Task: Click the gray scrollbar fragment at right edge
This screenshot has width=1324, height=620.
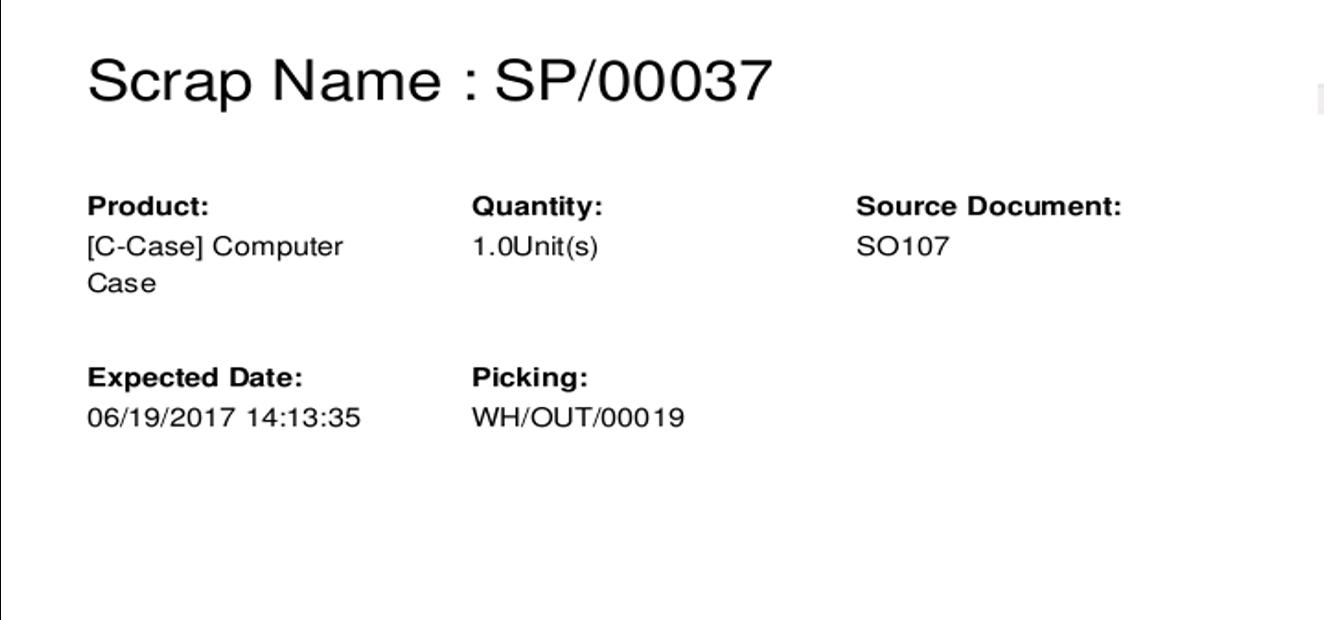Action: pyautogui.click(x=1320, y=100)
